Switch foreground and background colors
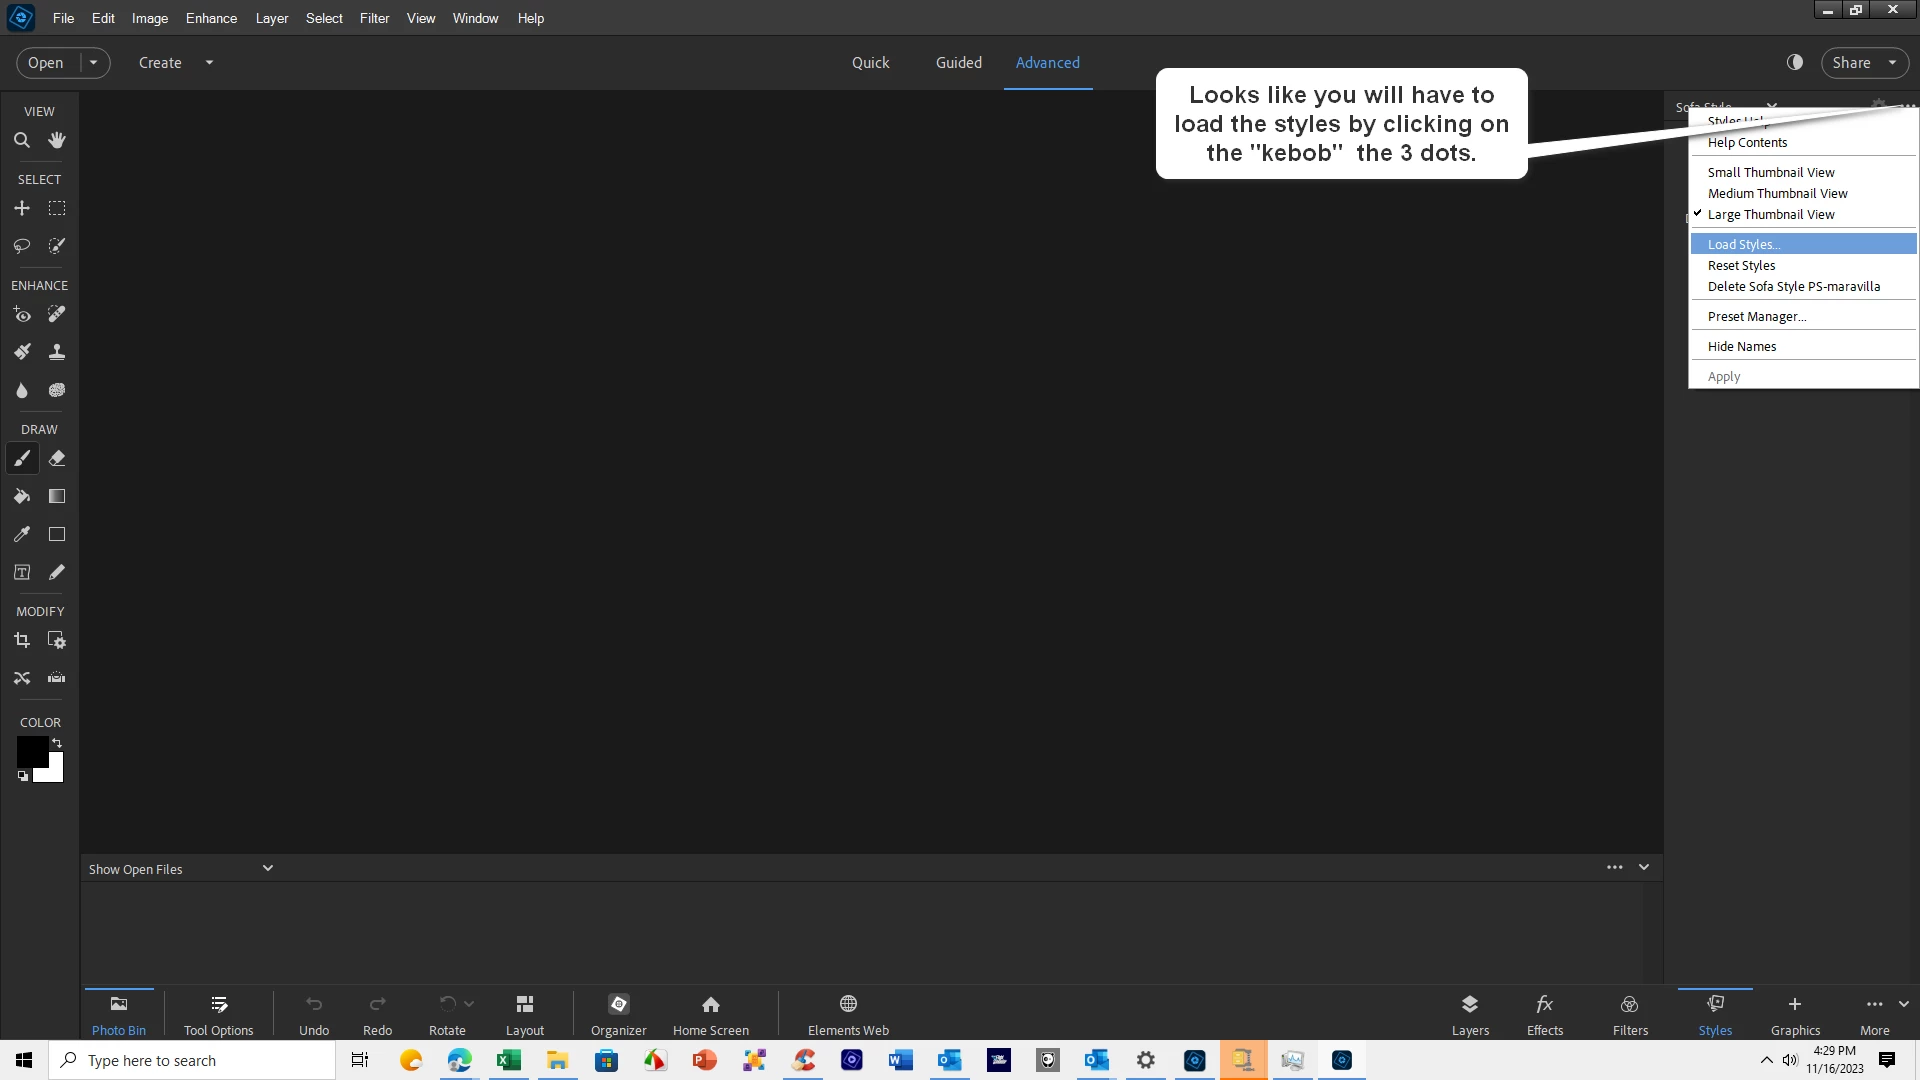Image resolution: width=1920 pixels, height=1080 pixels. [x=57, y=743]
